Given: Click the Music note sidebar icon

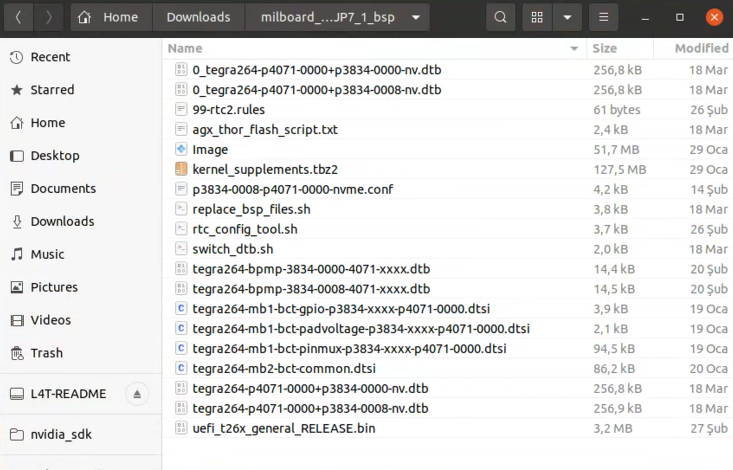Looking at the screenshot, I should coord(17,254).
